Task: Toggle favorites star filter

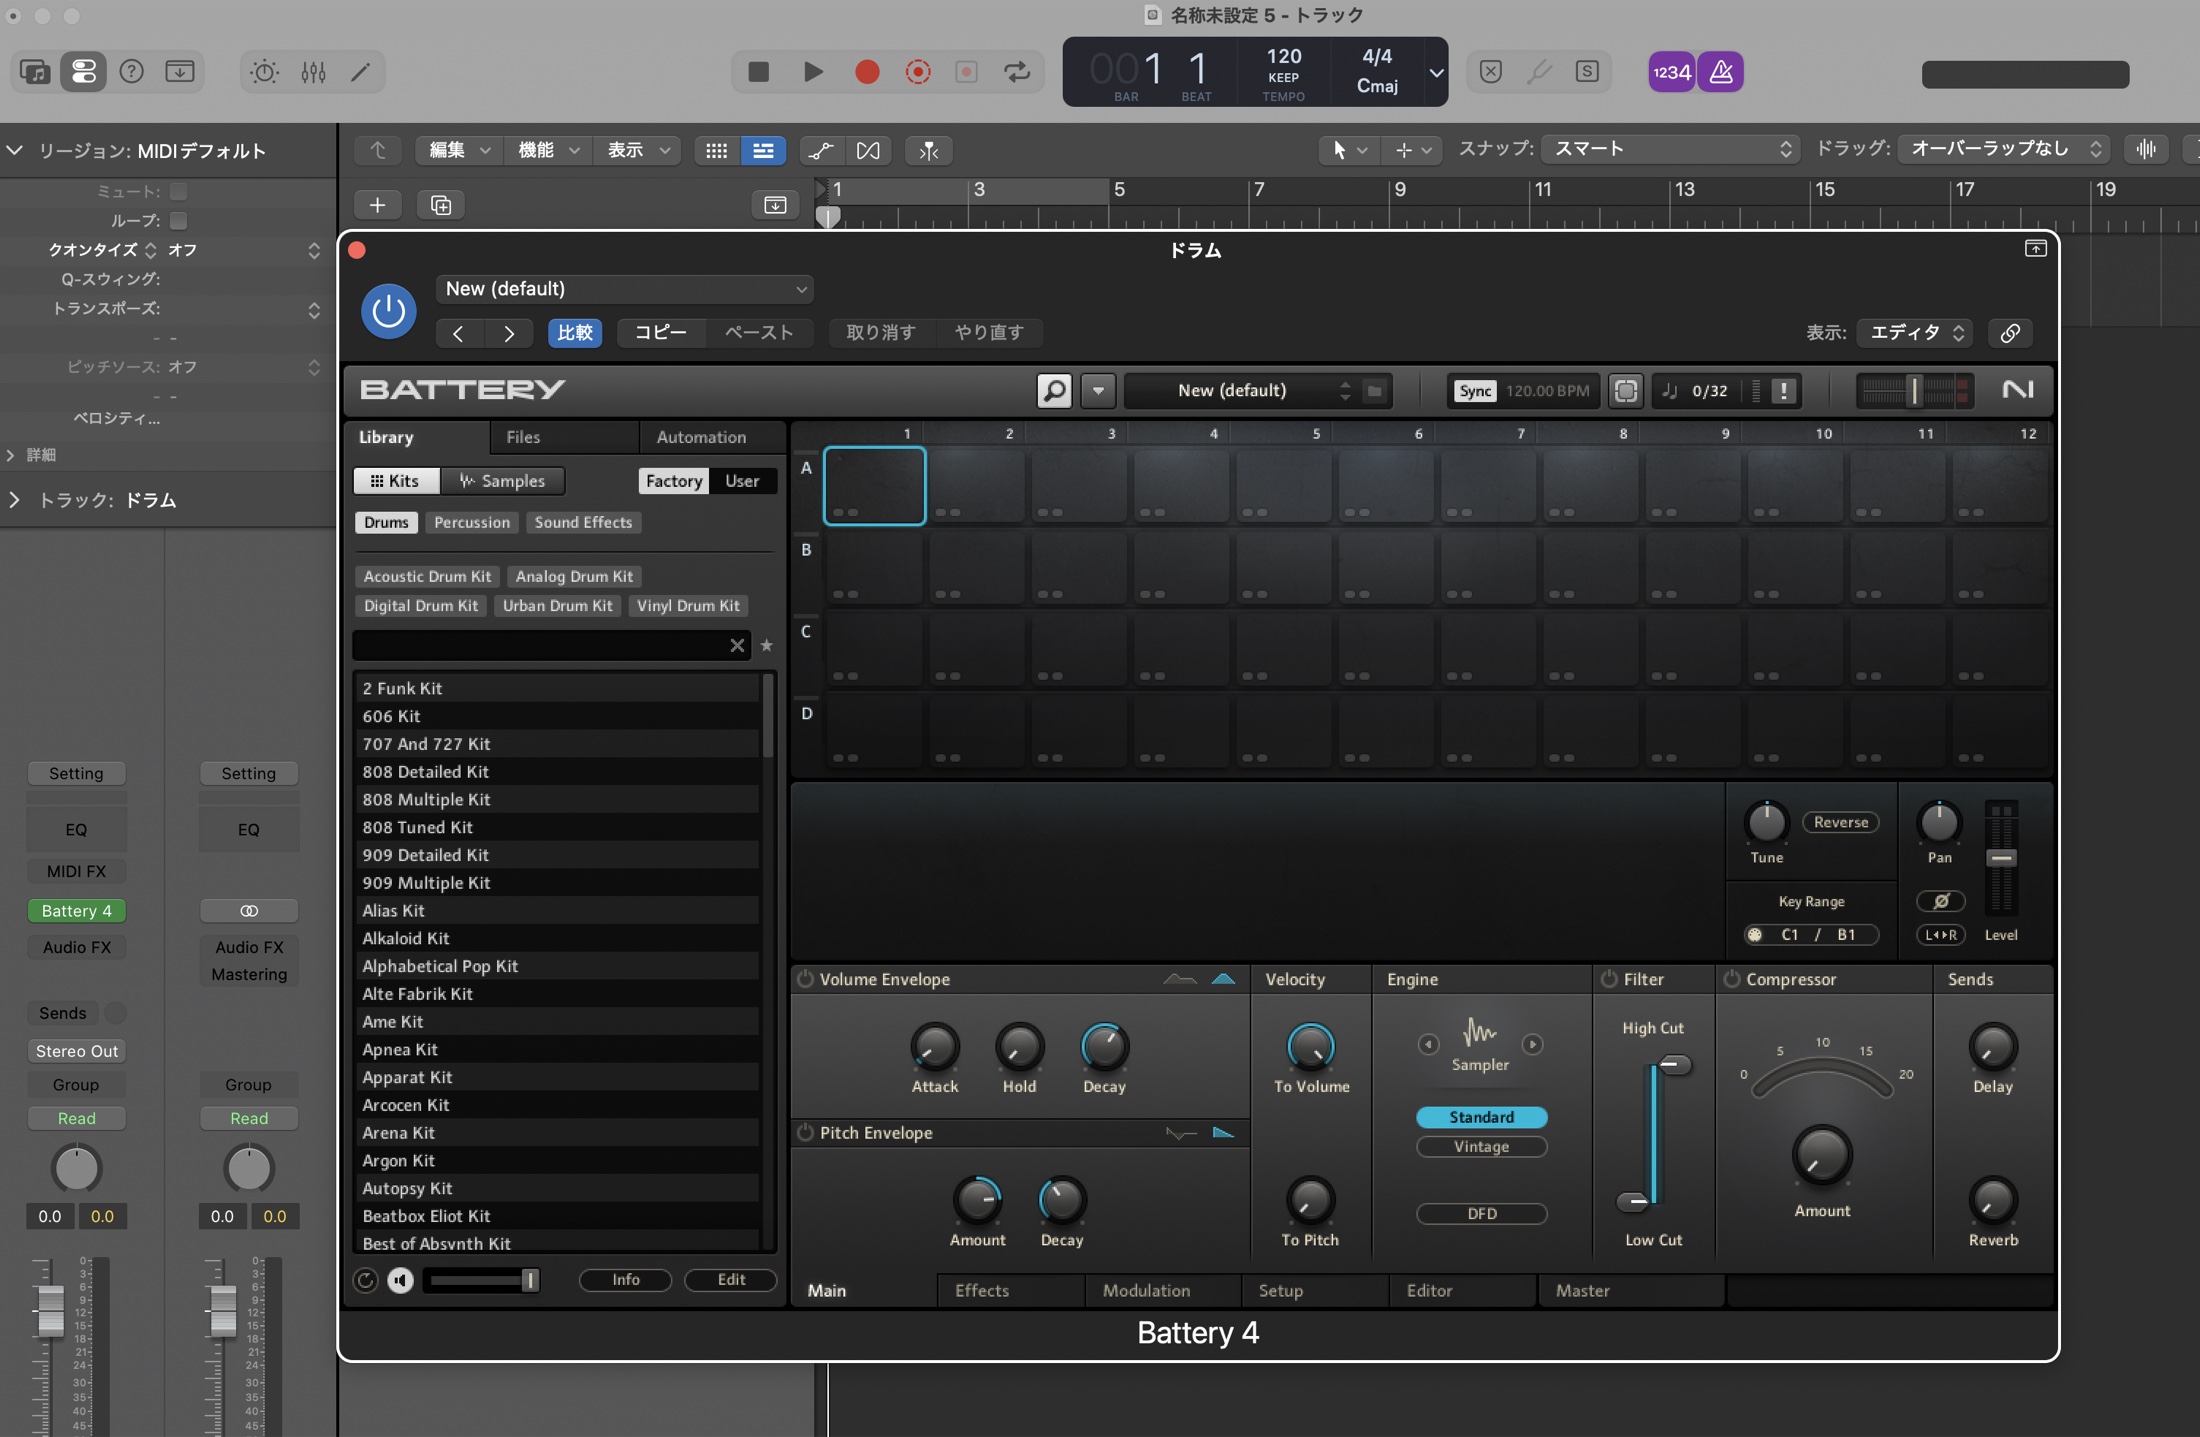Action: pos(767,645)
